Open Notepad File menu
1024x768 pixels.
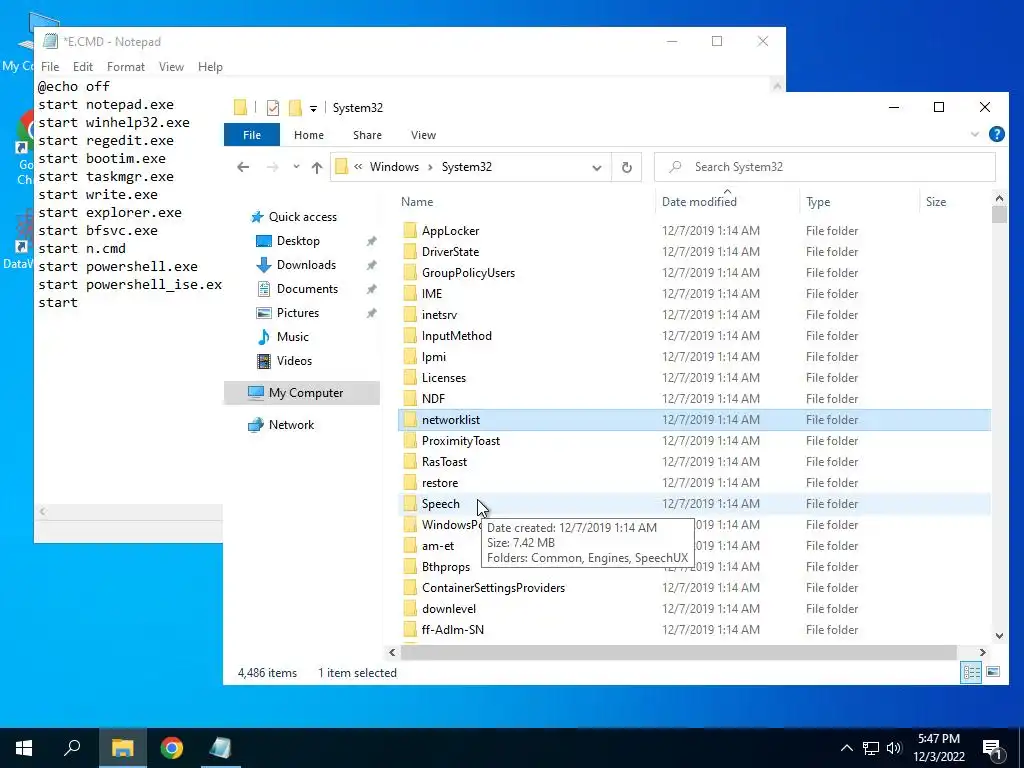(50, 67)
